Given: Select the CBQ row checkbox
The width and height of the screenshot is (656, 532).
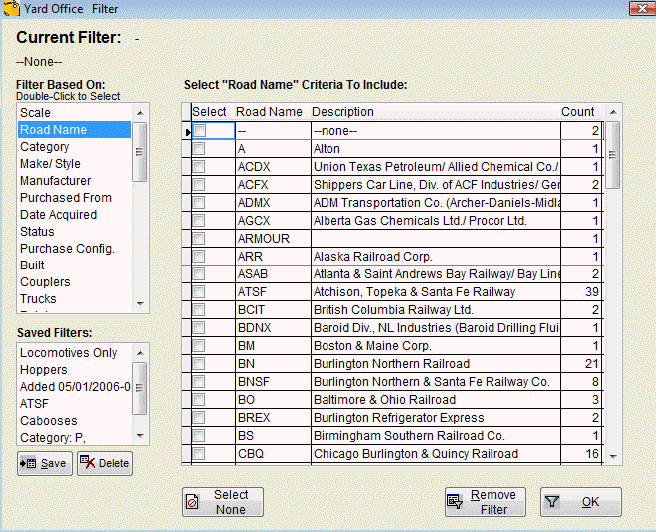Looking at the screenshot, I should tap(199, 453).
